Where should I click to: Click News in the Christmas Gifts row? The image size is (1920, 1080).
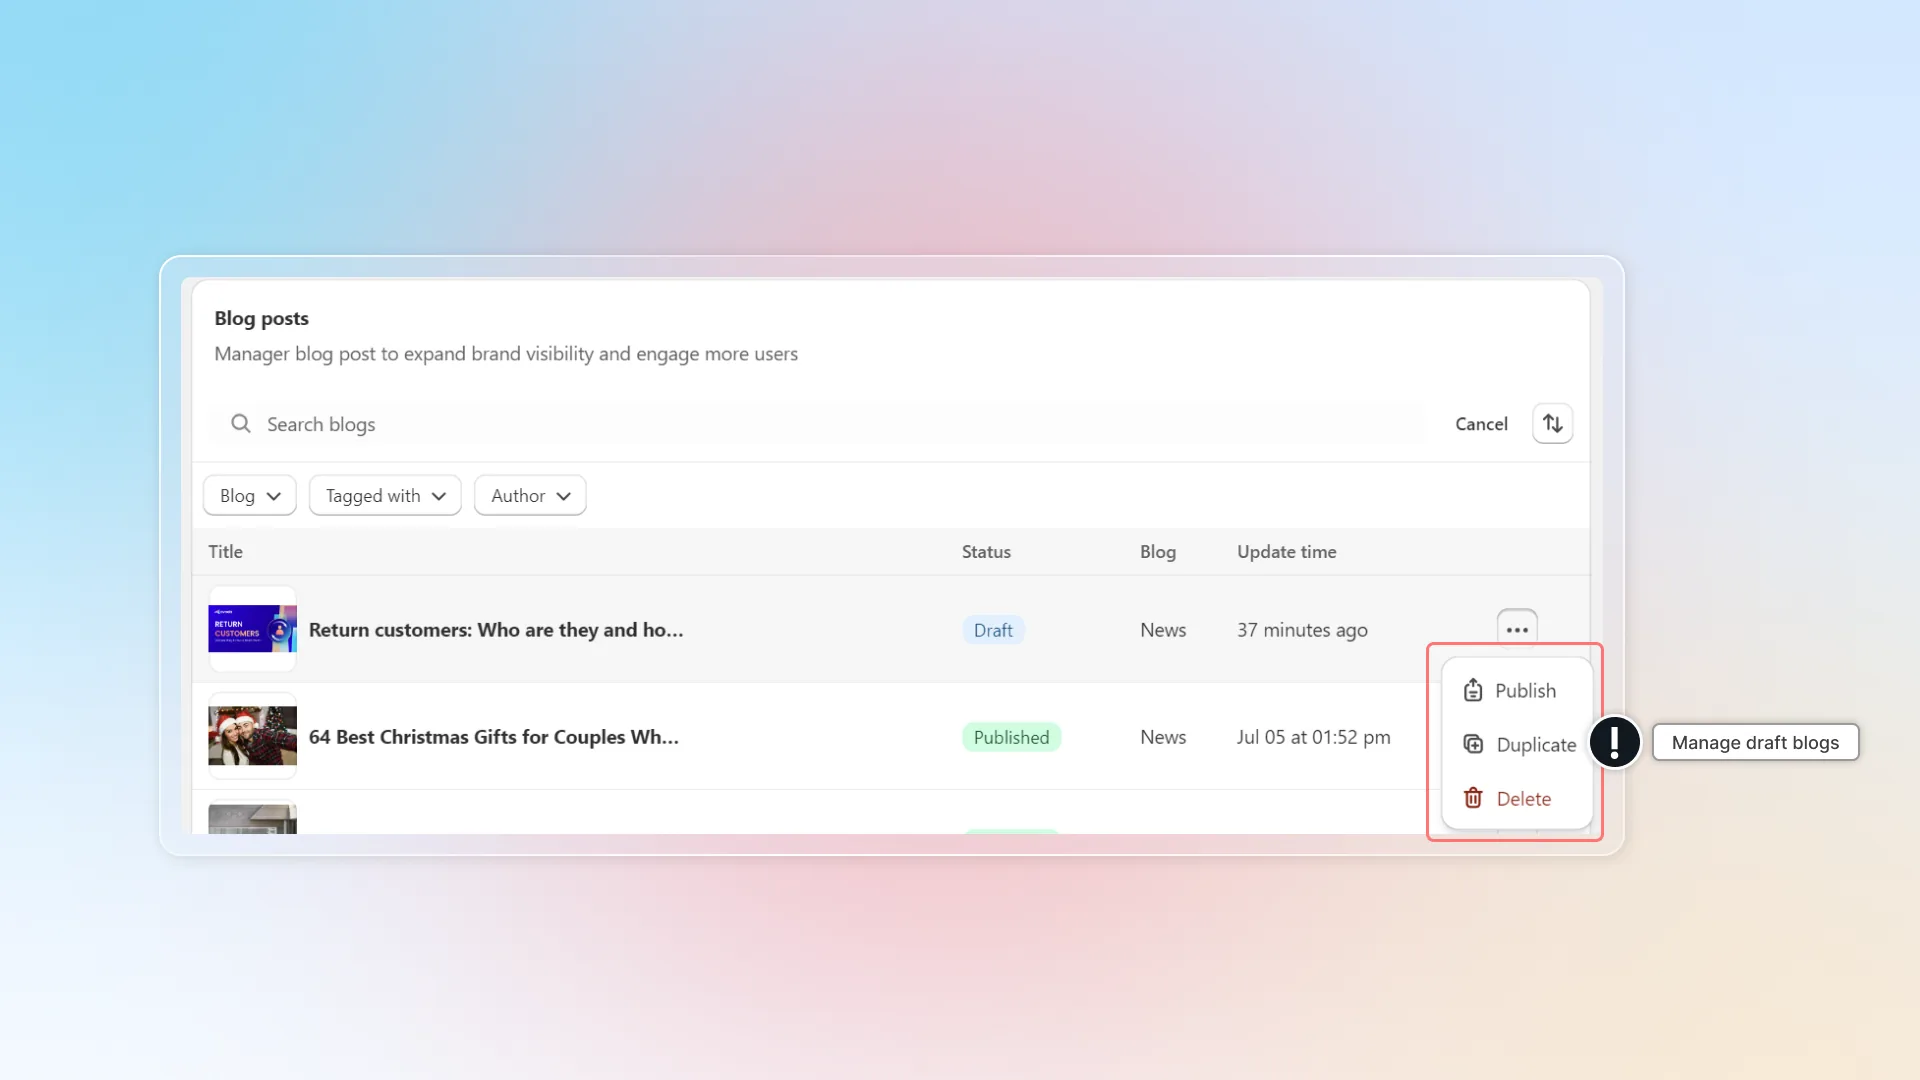coord(1163,737)
